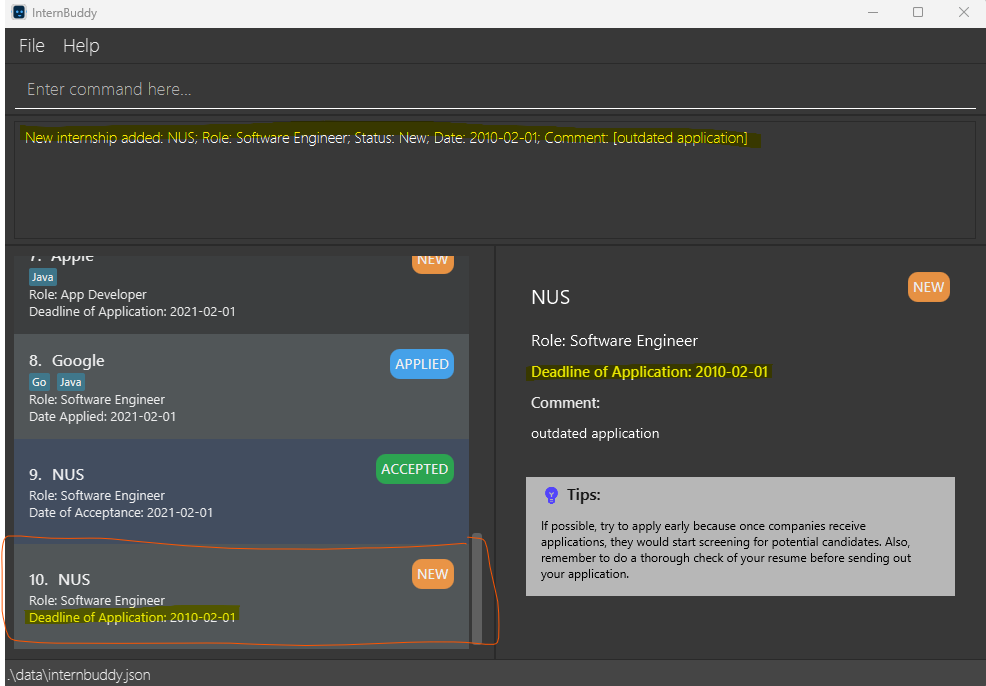Click Deadline of Application: 2021-02-01 on Apple card
The height and width of the screenshot is (686, 986).
tap(132, 311)
